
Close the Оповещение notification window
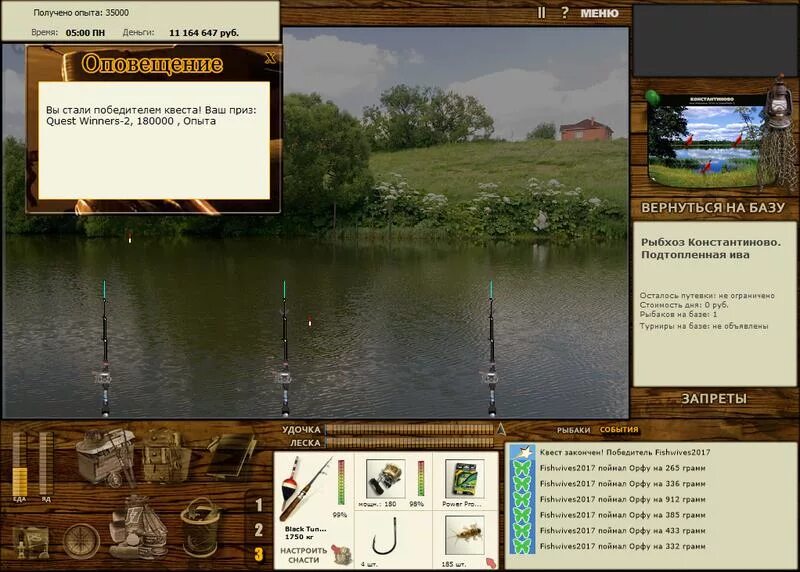click(270, 58)
